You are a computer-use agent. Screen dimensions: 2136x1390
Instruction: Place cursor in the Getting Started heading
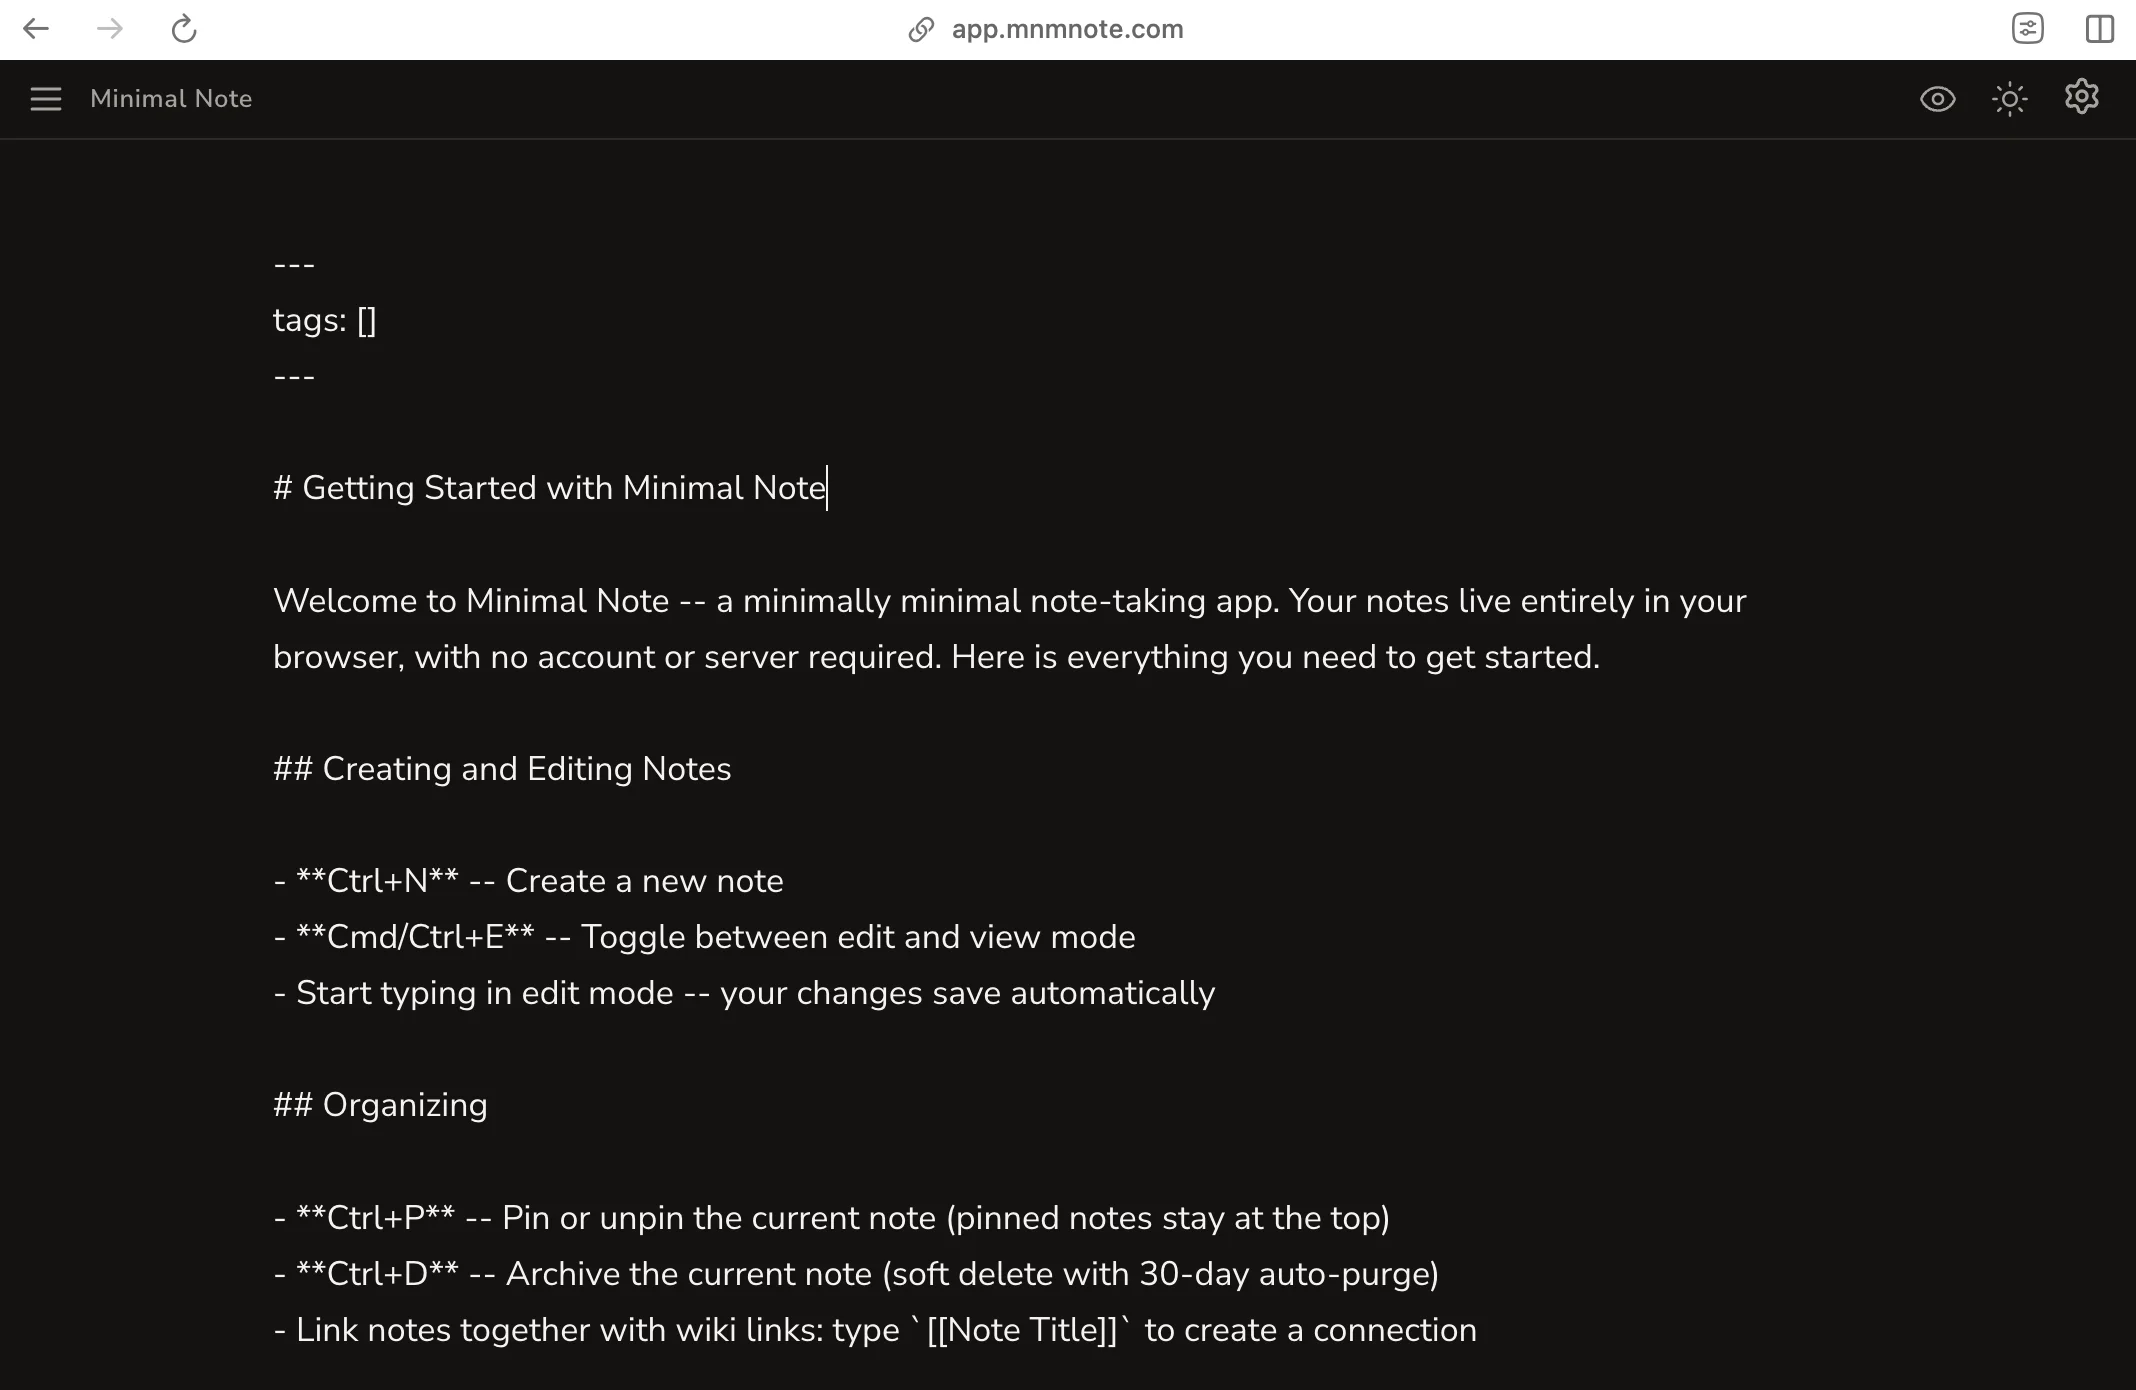click(549, 488)
